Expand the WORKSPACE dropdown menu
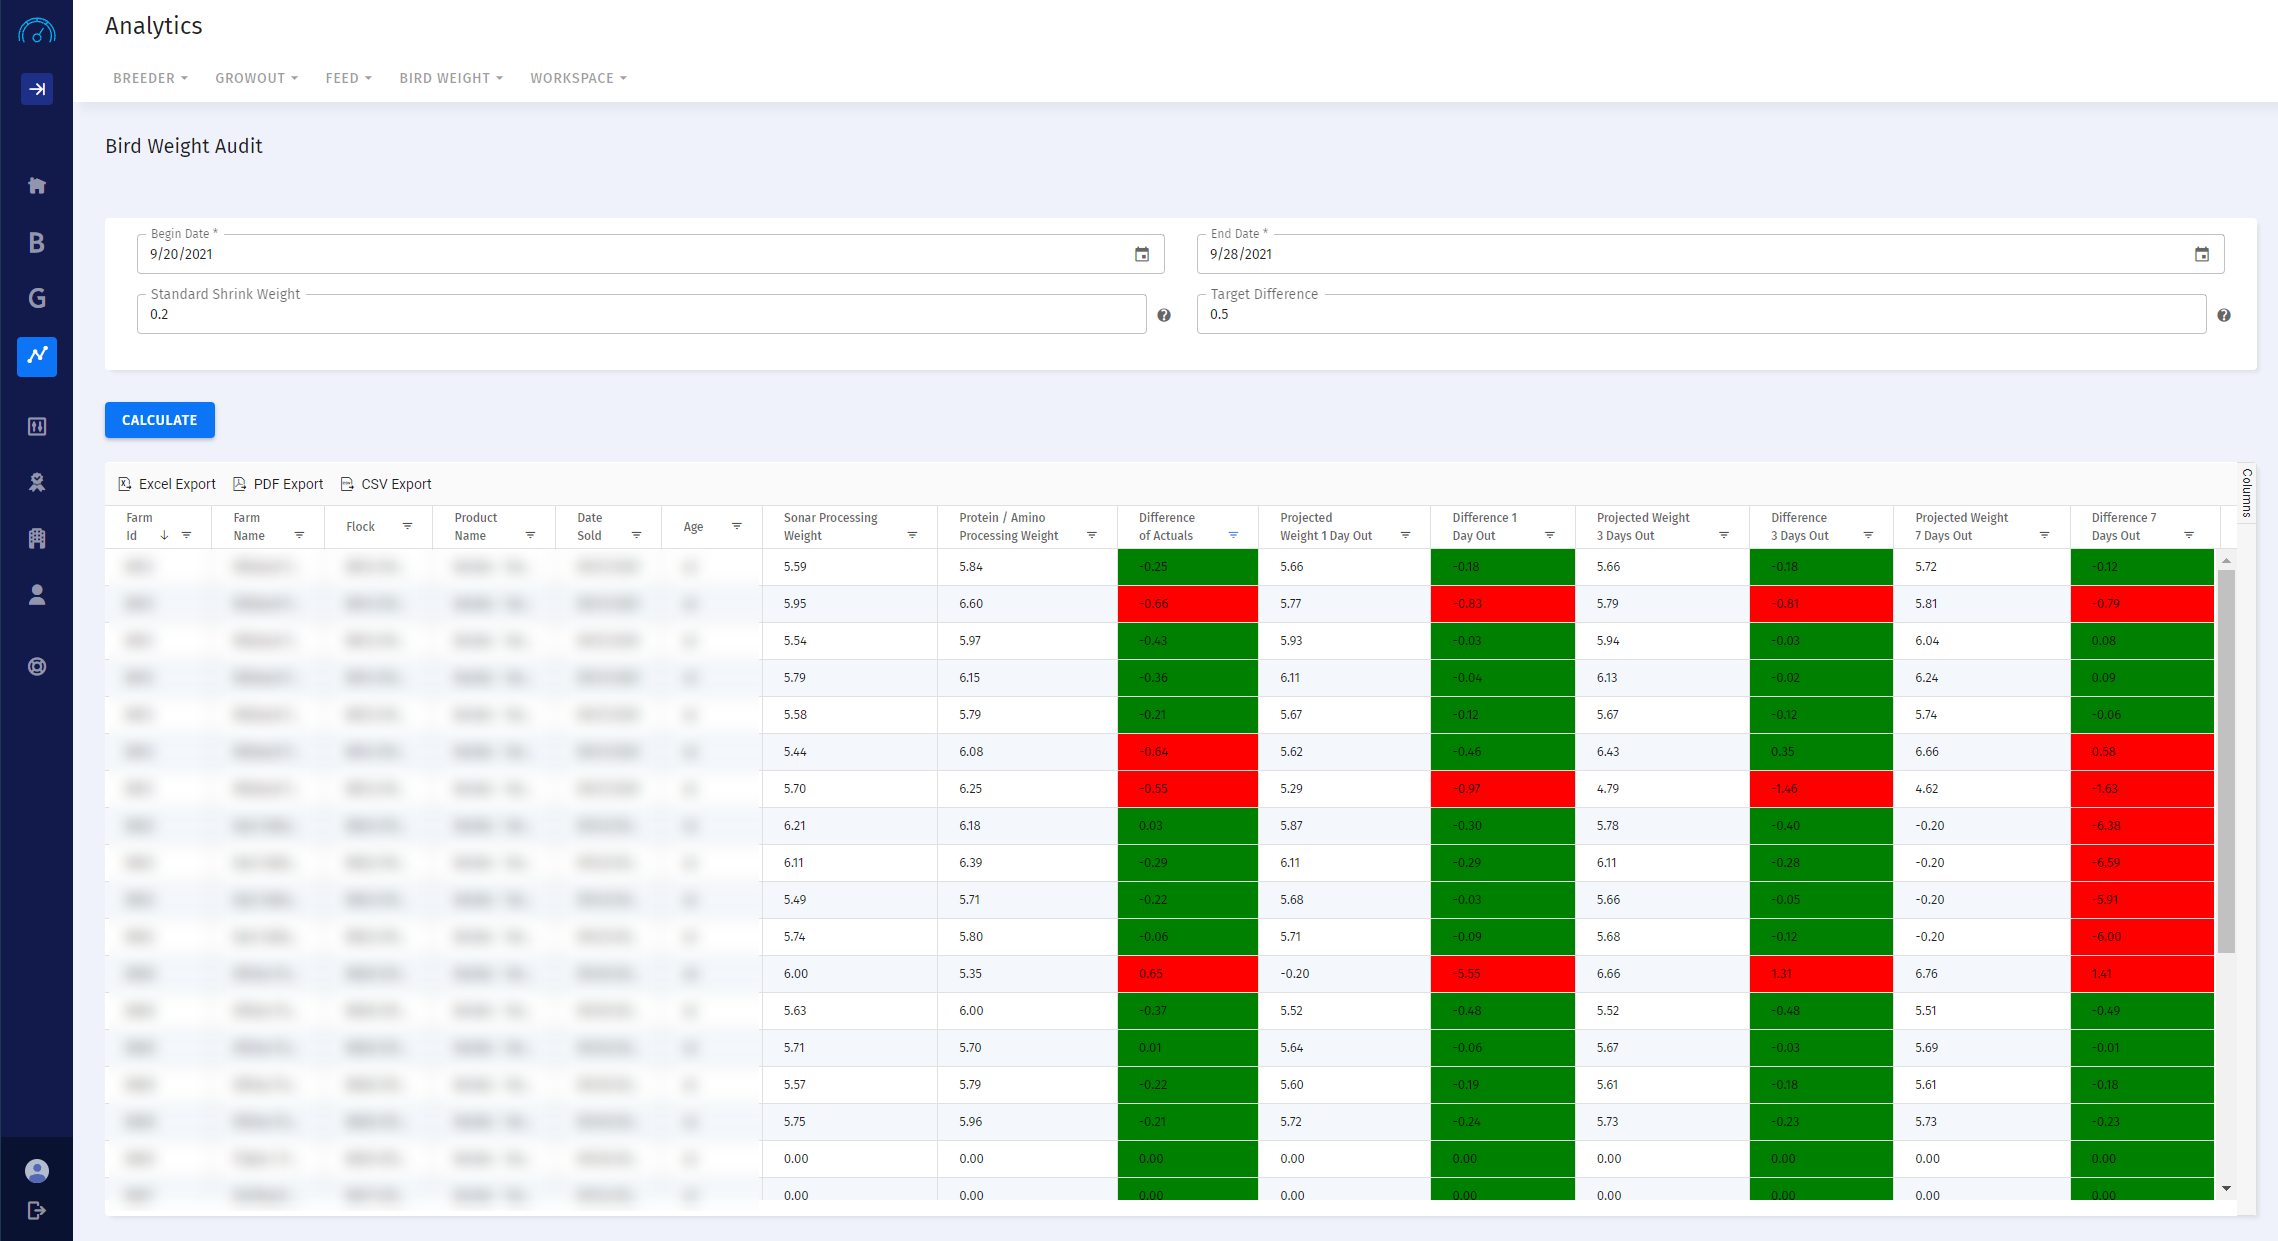Viewport: 2278px width, 1241px height. 578,78
